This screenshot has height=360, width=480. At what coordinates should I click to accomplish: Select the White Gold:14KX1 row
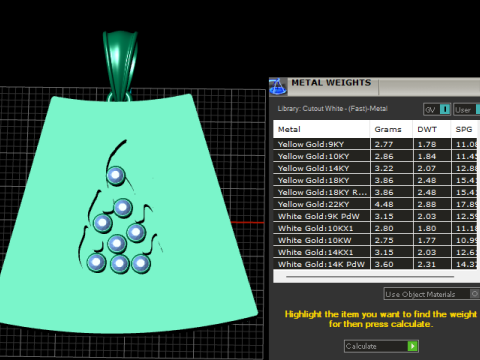click(375, 252)
